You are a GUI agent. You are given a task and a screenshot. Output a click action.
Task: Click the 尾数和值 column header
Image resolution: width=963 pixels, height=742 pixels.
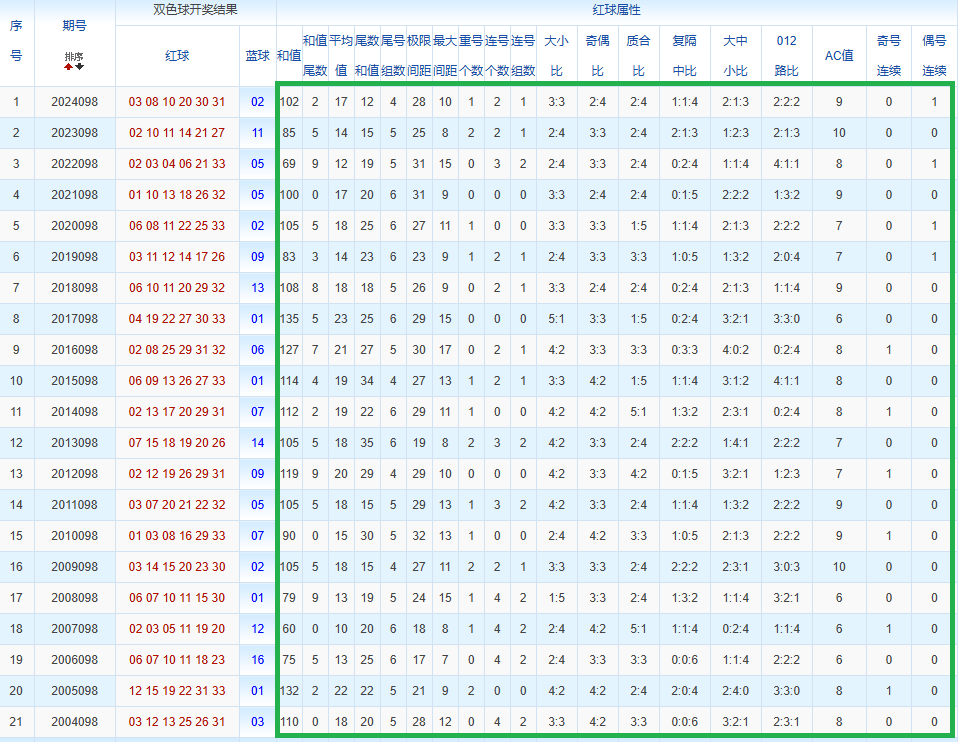point(367,56)
